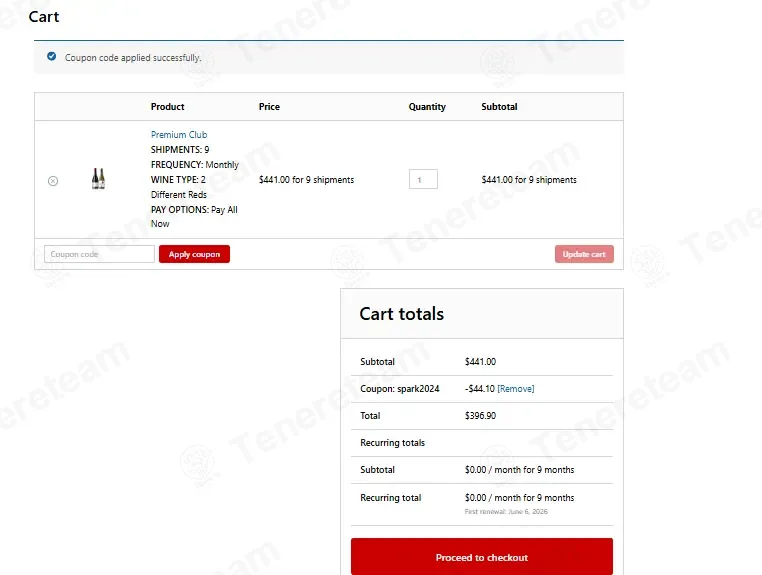This screenshot has height=575, width=762.
Task: Click the Update cart button
Action: click(584, 254)
